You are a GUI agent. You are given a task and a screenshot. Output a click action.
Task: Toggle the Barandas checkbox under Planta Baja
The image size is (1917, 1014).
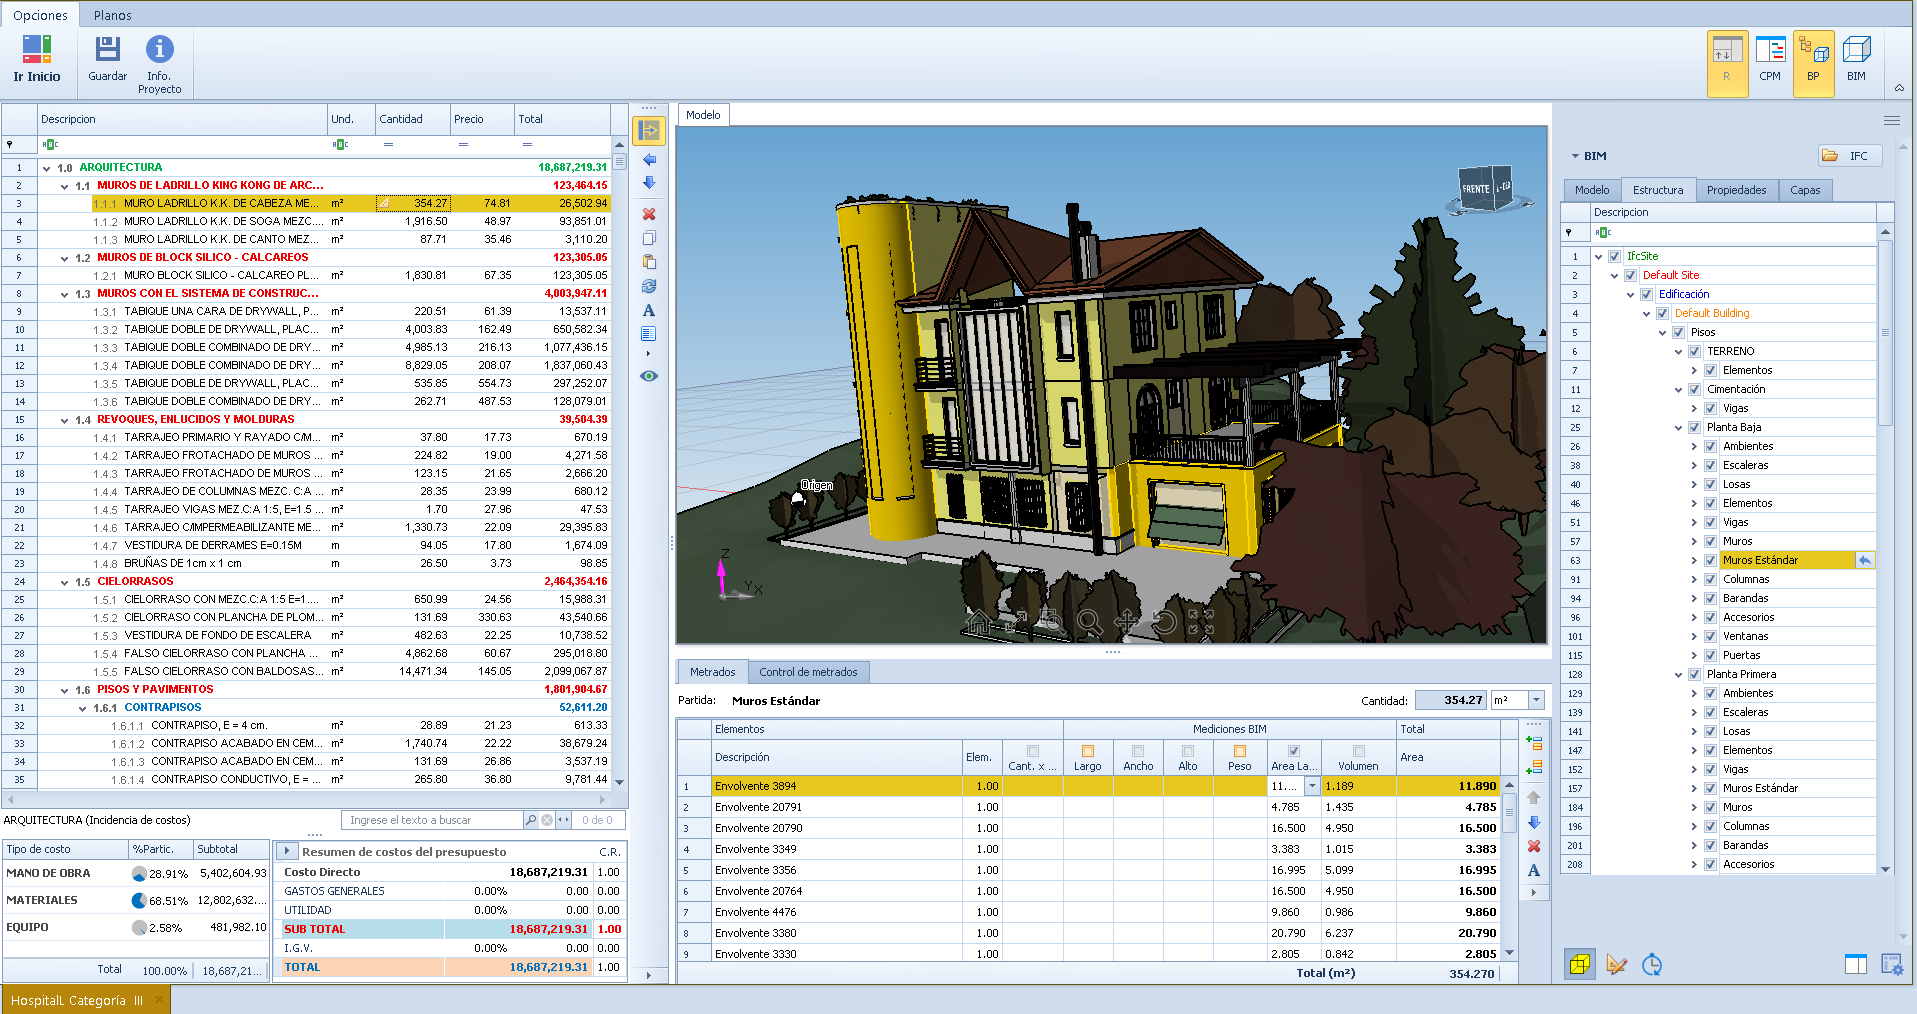coord(1710,598)
